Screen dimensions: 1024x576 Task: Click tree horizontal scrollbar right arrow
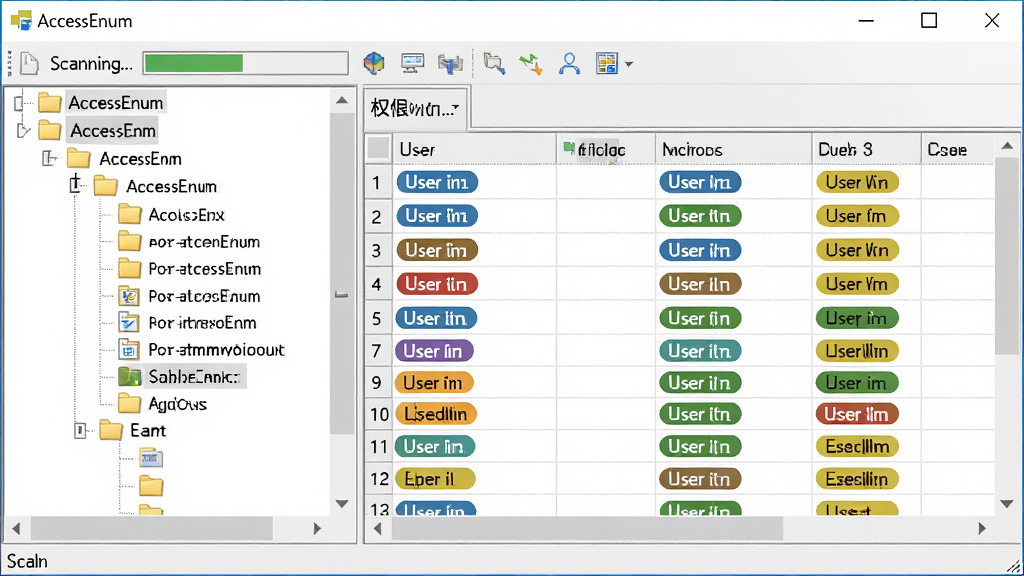pyautogui.click(x=317, y=528)
